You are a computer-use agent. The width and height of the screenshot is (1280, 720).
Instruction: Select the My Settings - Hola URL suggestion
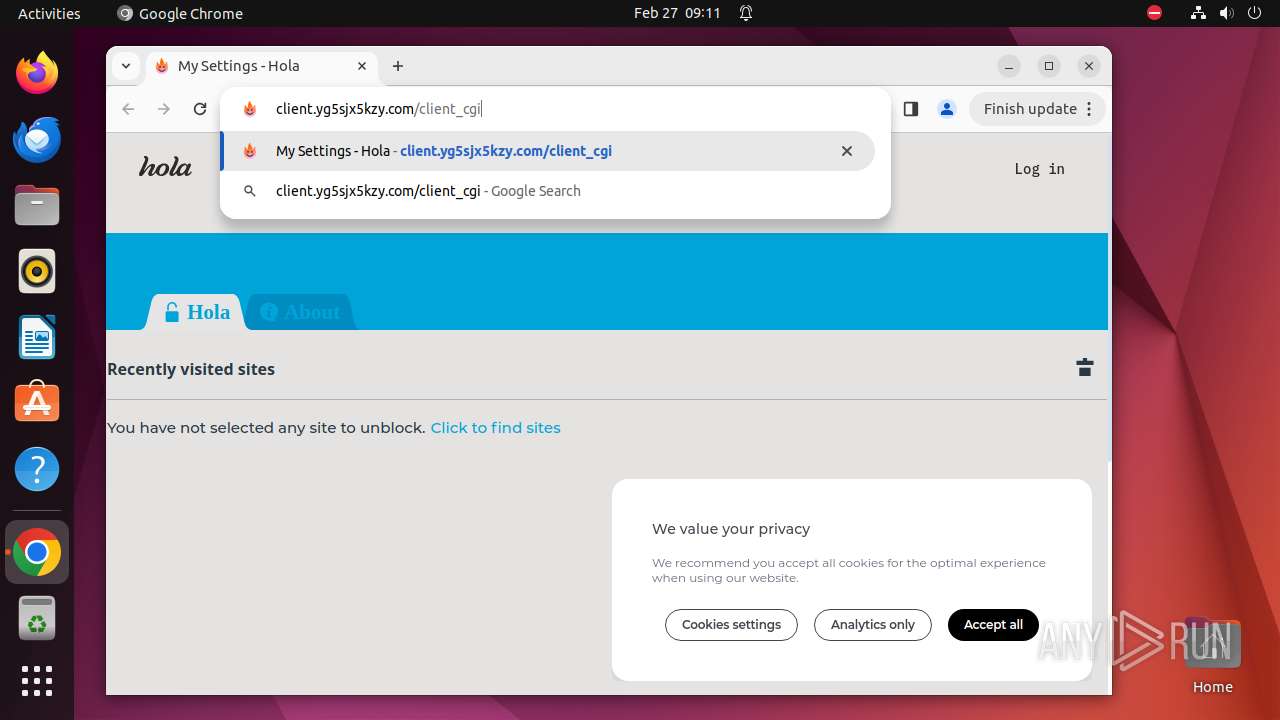coord(548,151)
